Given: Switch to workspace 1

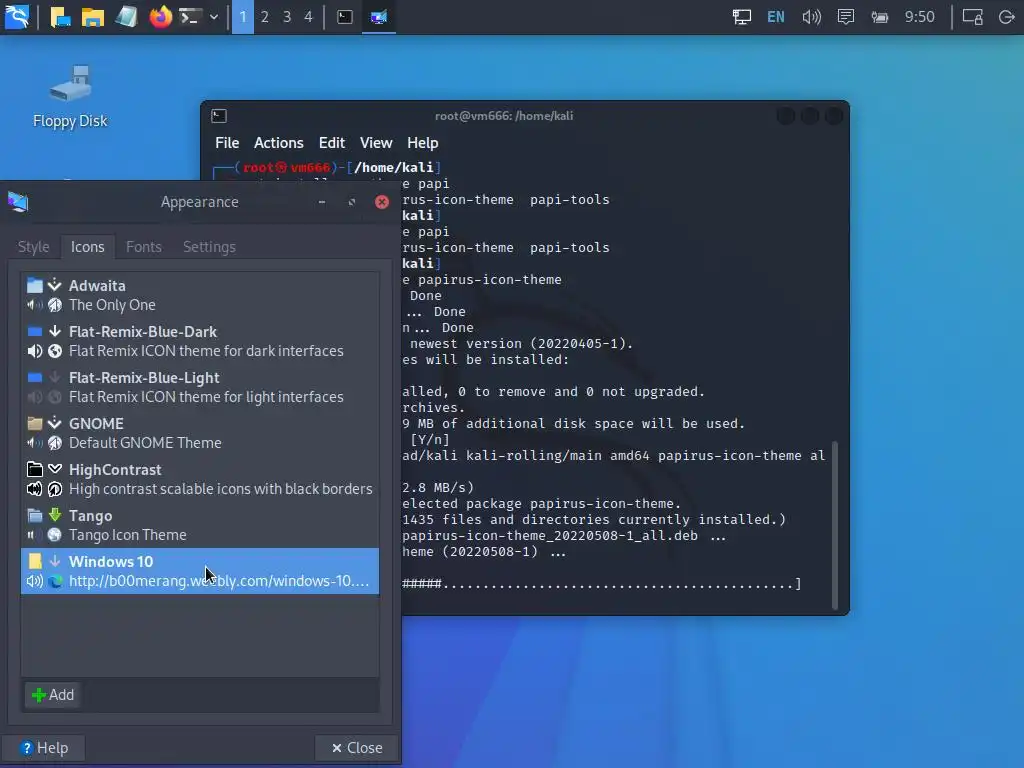Looking at the screenshot, I should tap(243, 17).
